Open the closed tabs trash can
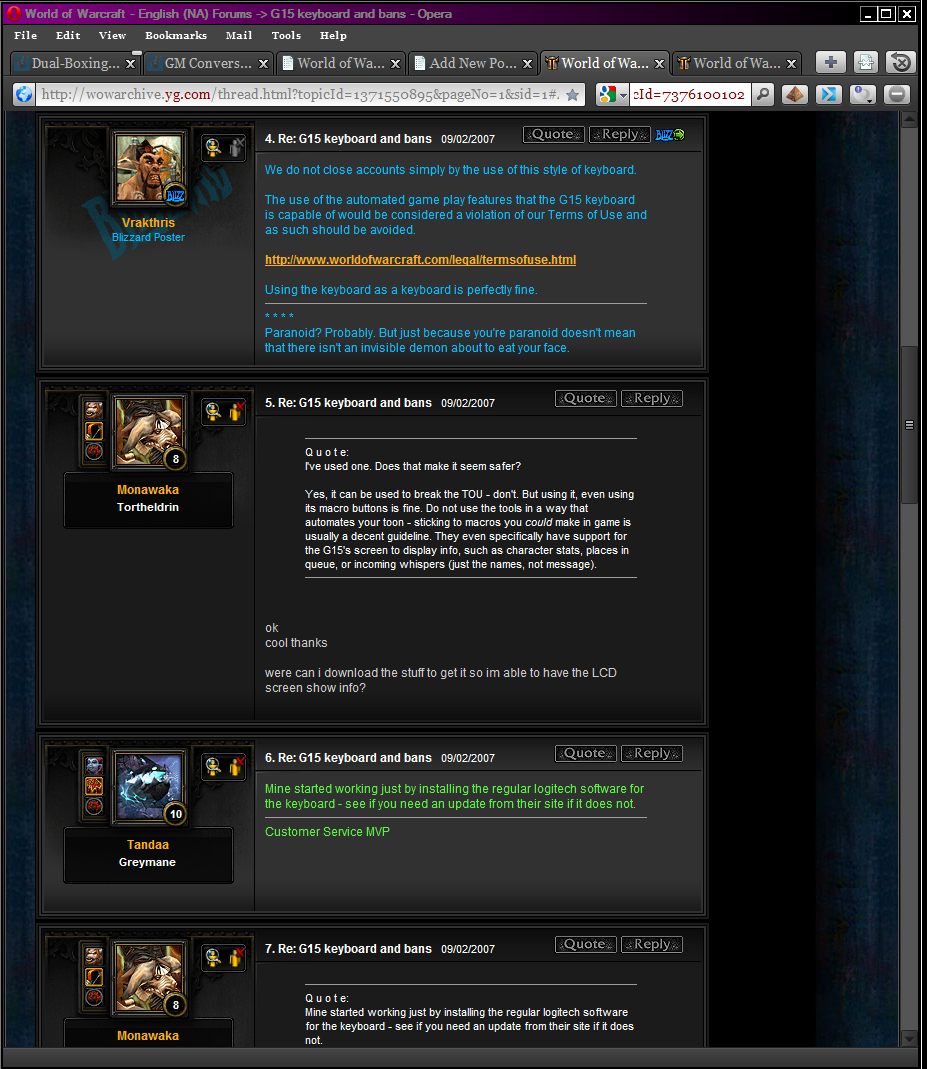This screenshot has height=1069, width=927. point(900,63)
